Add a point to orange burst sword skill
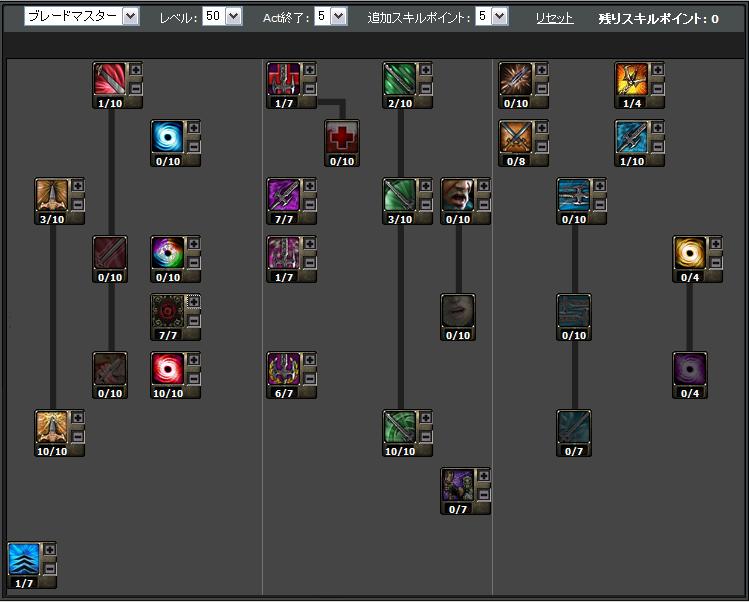The height and width of the screenshot is (602, 749). pyautogui.click(x=542, y=70)
